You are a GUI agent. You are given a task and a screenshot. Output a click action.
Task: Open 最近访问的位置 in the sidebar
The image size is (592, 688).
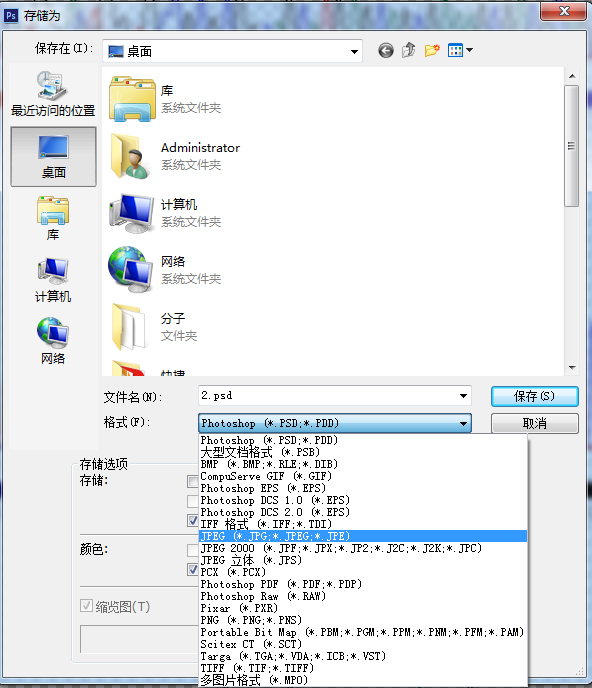53,94
